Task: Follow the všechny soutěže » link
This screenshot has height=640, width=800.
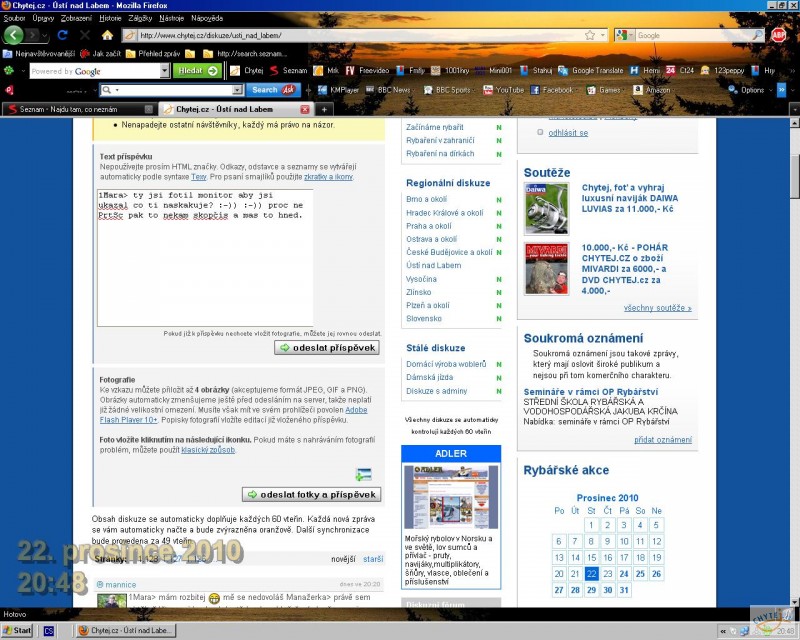Action: 658,308
